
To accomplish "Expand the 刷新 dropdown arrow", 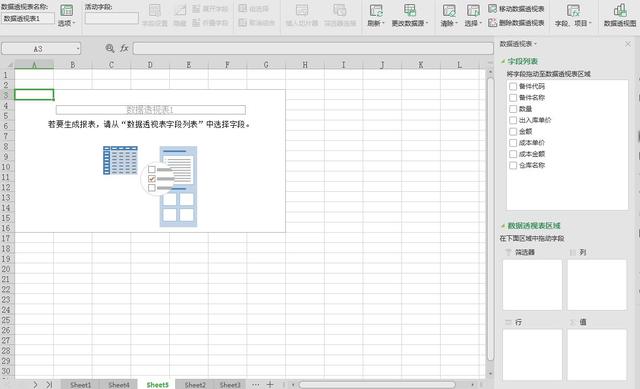I will pos(383,23).
